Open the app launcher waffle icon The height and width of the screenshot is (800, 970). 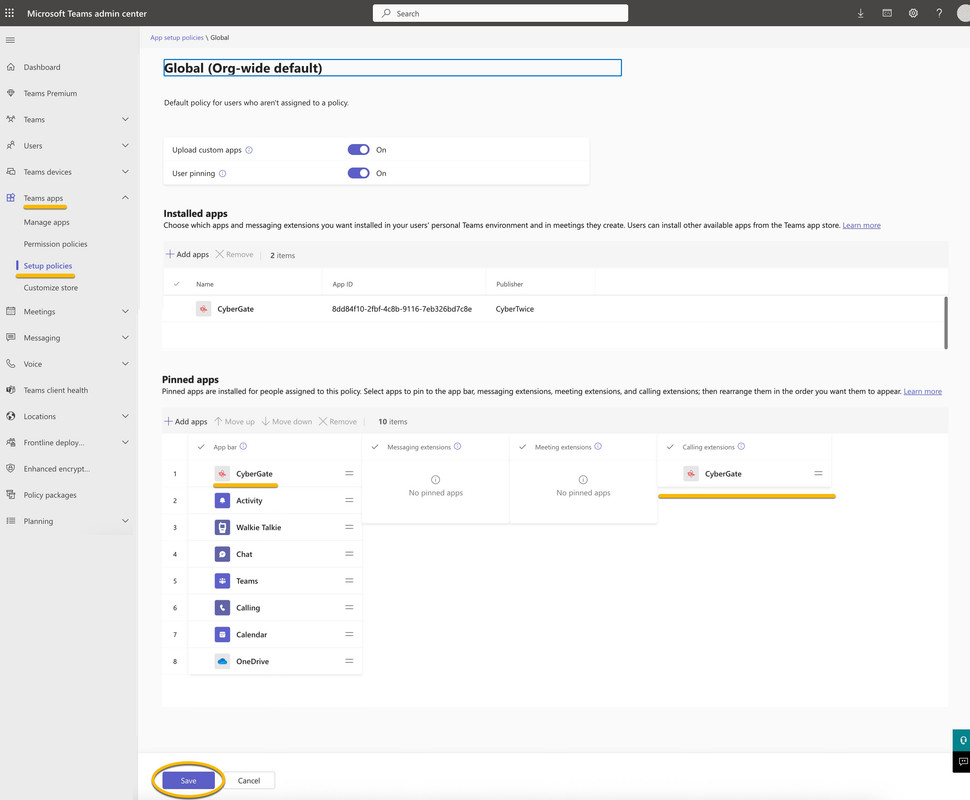click(x=9, y=12)
